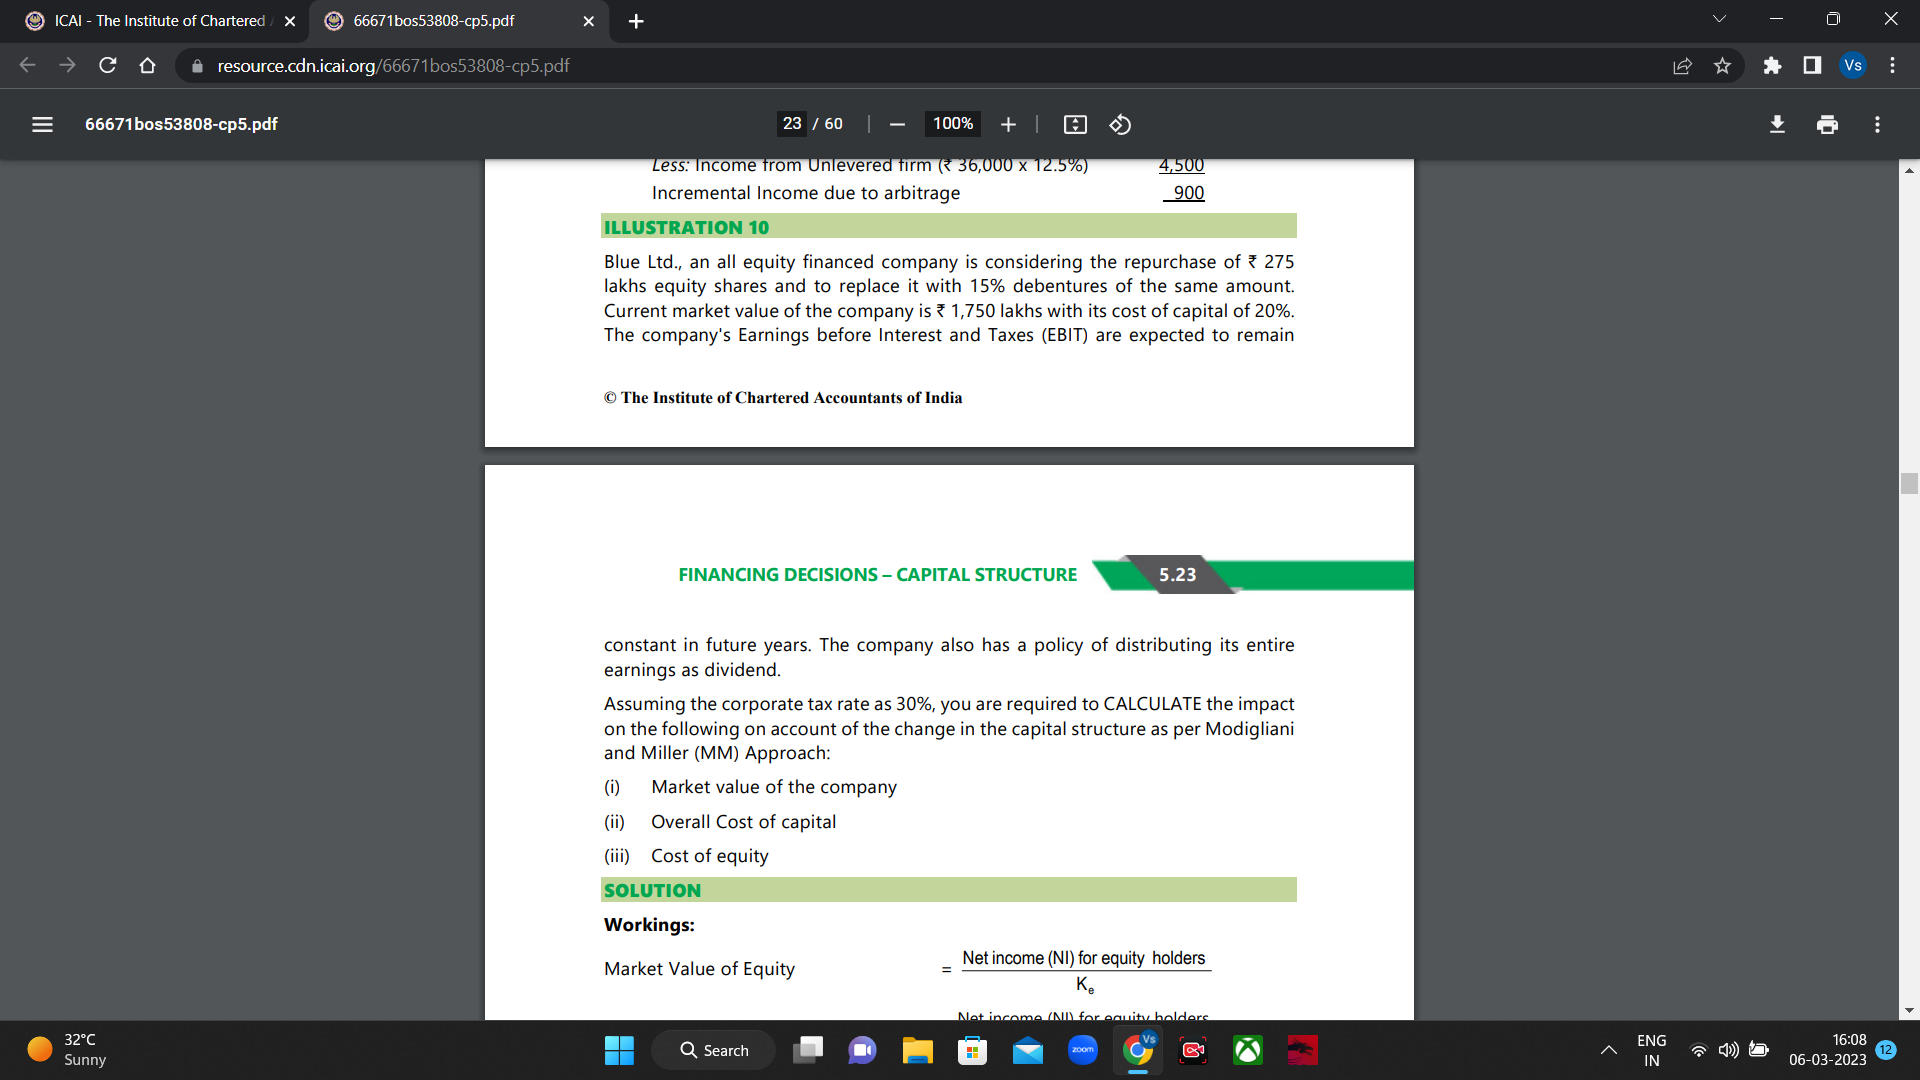Open Chrome extensions puzzle icon
1920x1080 pixels.
[x=1772, y=66]
